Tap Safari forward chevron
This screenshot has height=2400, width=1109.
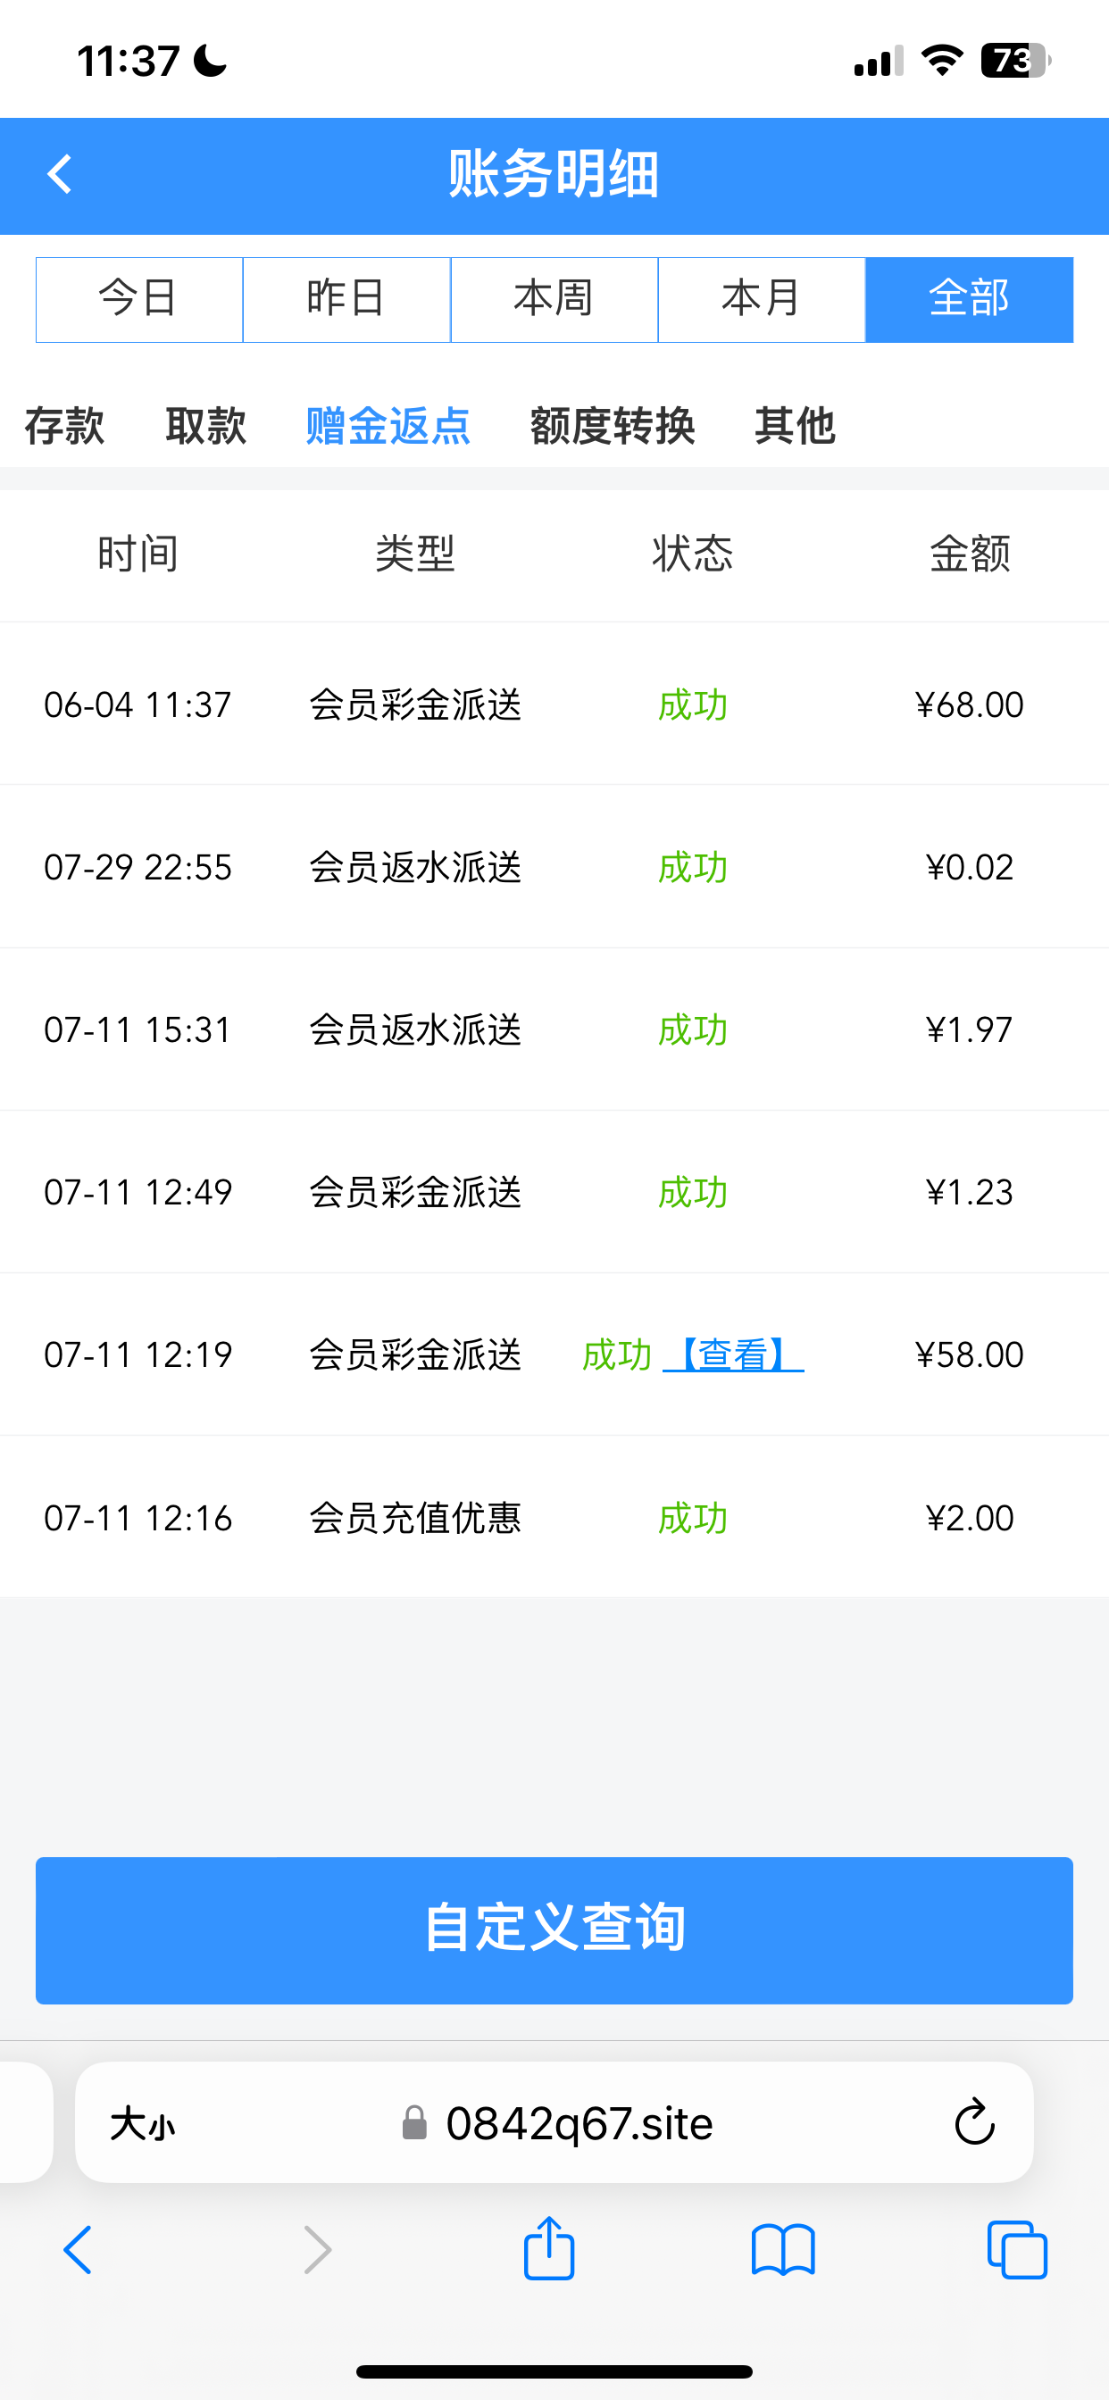click(x=317, y=2250)
